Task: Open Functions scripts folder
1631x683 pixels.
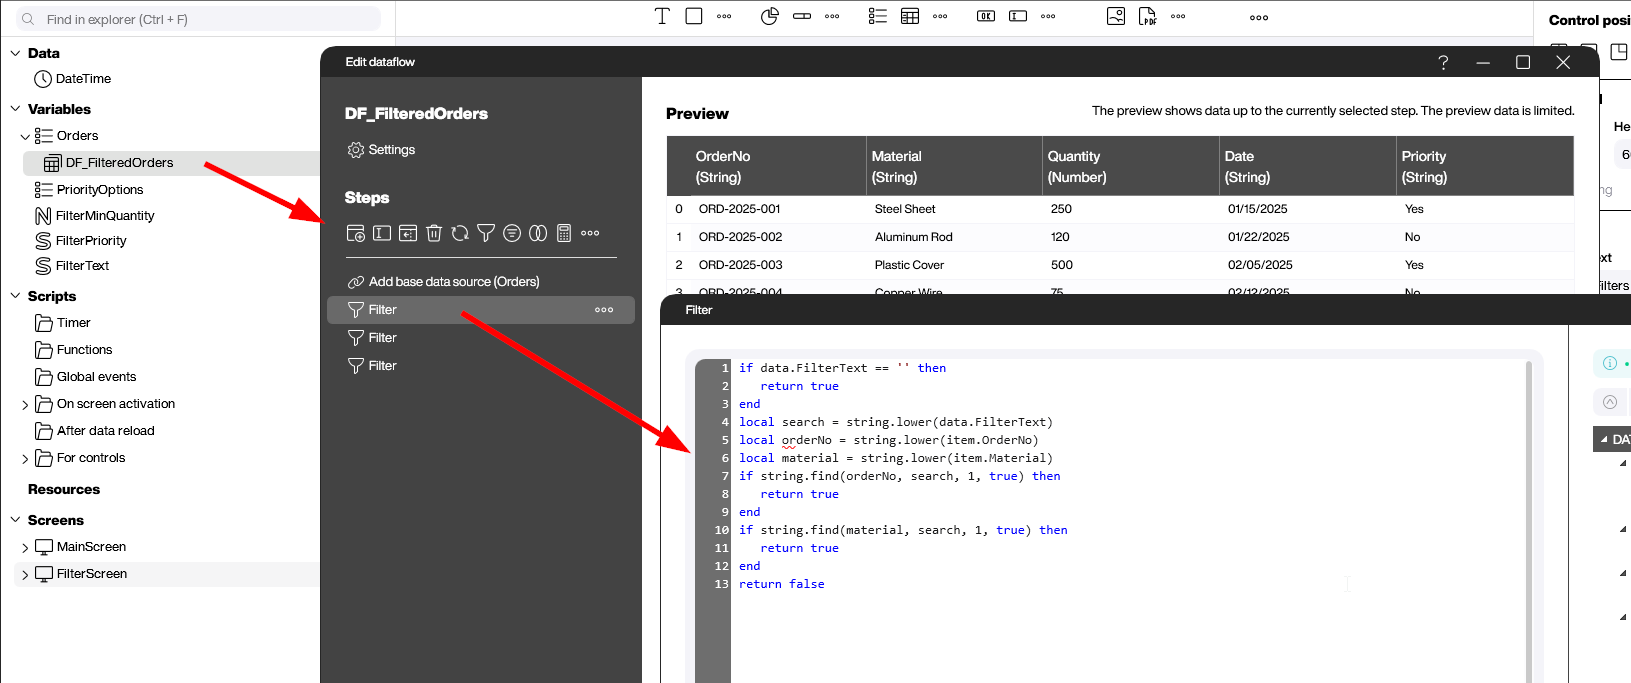Action: click(x=84, y=350)
